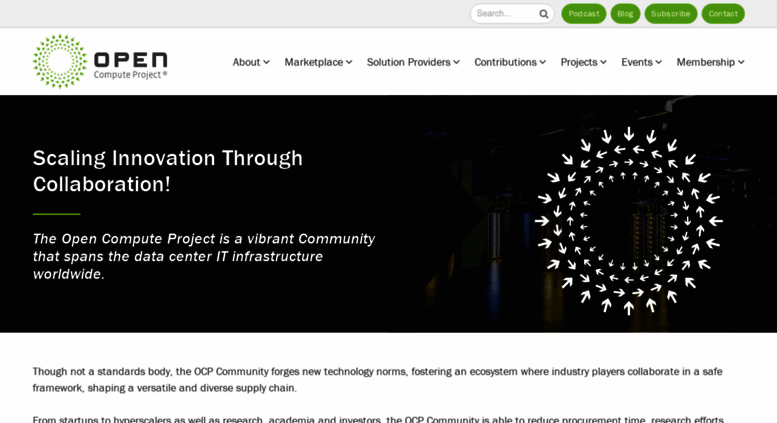
Task: Open the Podcast page
Action: pos(584,13)
